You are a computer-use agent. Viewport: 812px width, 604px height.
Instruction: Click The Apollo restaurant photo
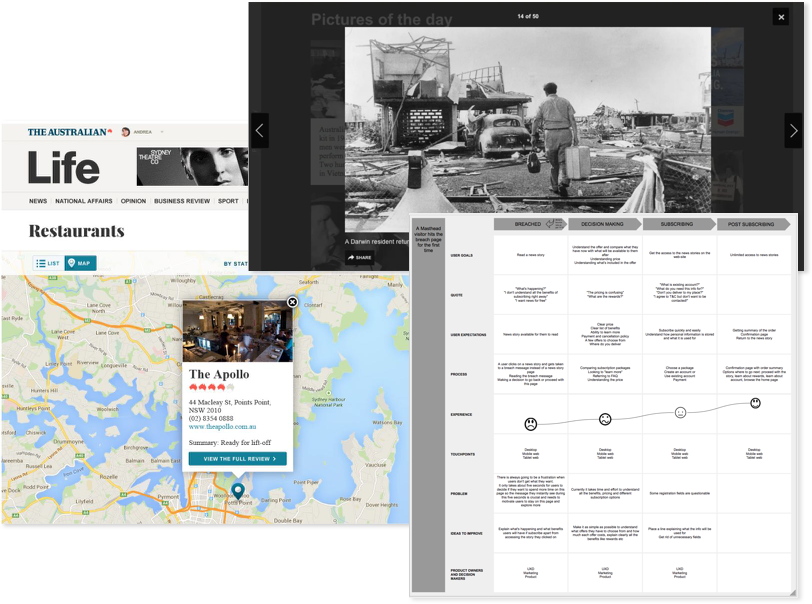coord(238,330)
